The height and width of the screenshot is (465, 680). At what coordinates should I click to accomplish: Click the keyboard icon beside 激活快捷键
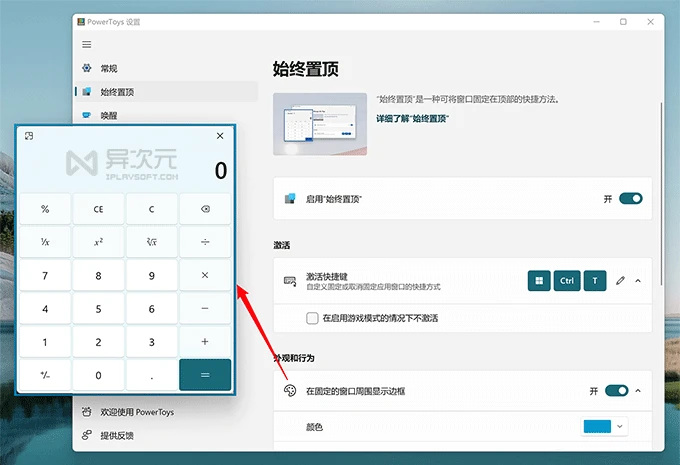coord(290,281)
